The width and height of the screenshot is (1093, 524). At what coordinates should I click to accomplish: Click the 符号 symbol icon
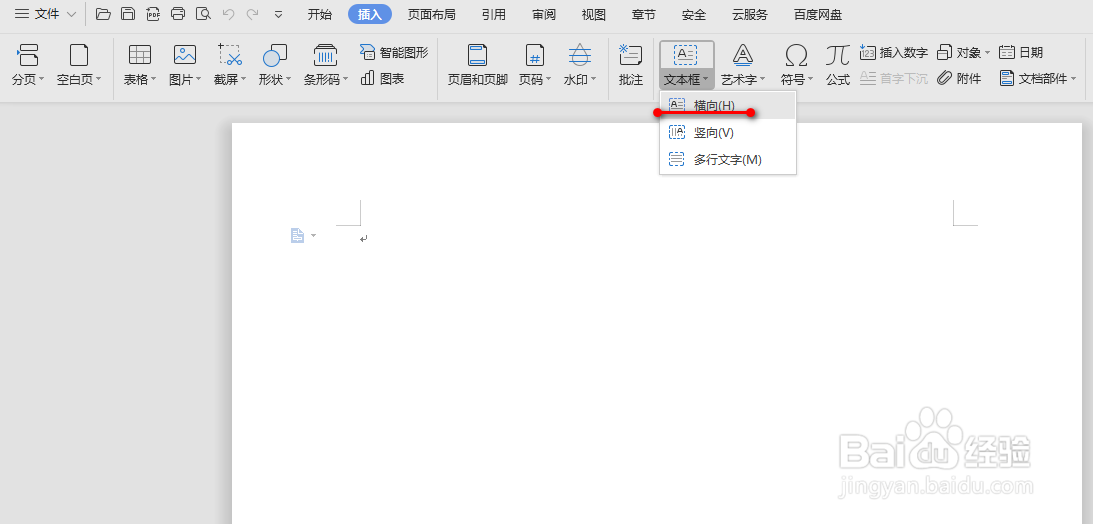796,54
